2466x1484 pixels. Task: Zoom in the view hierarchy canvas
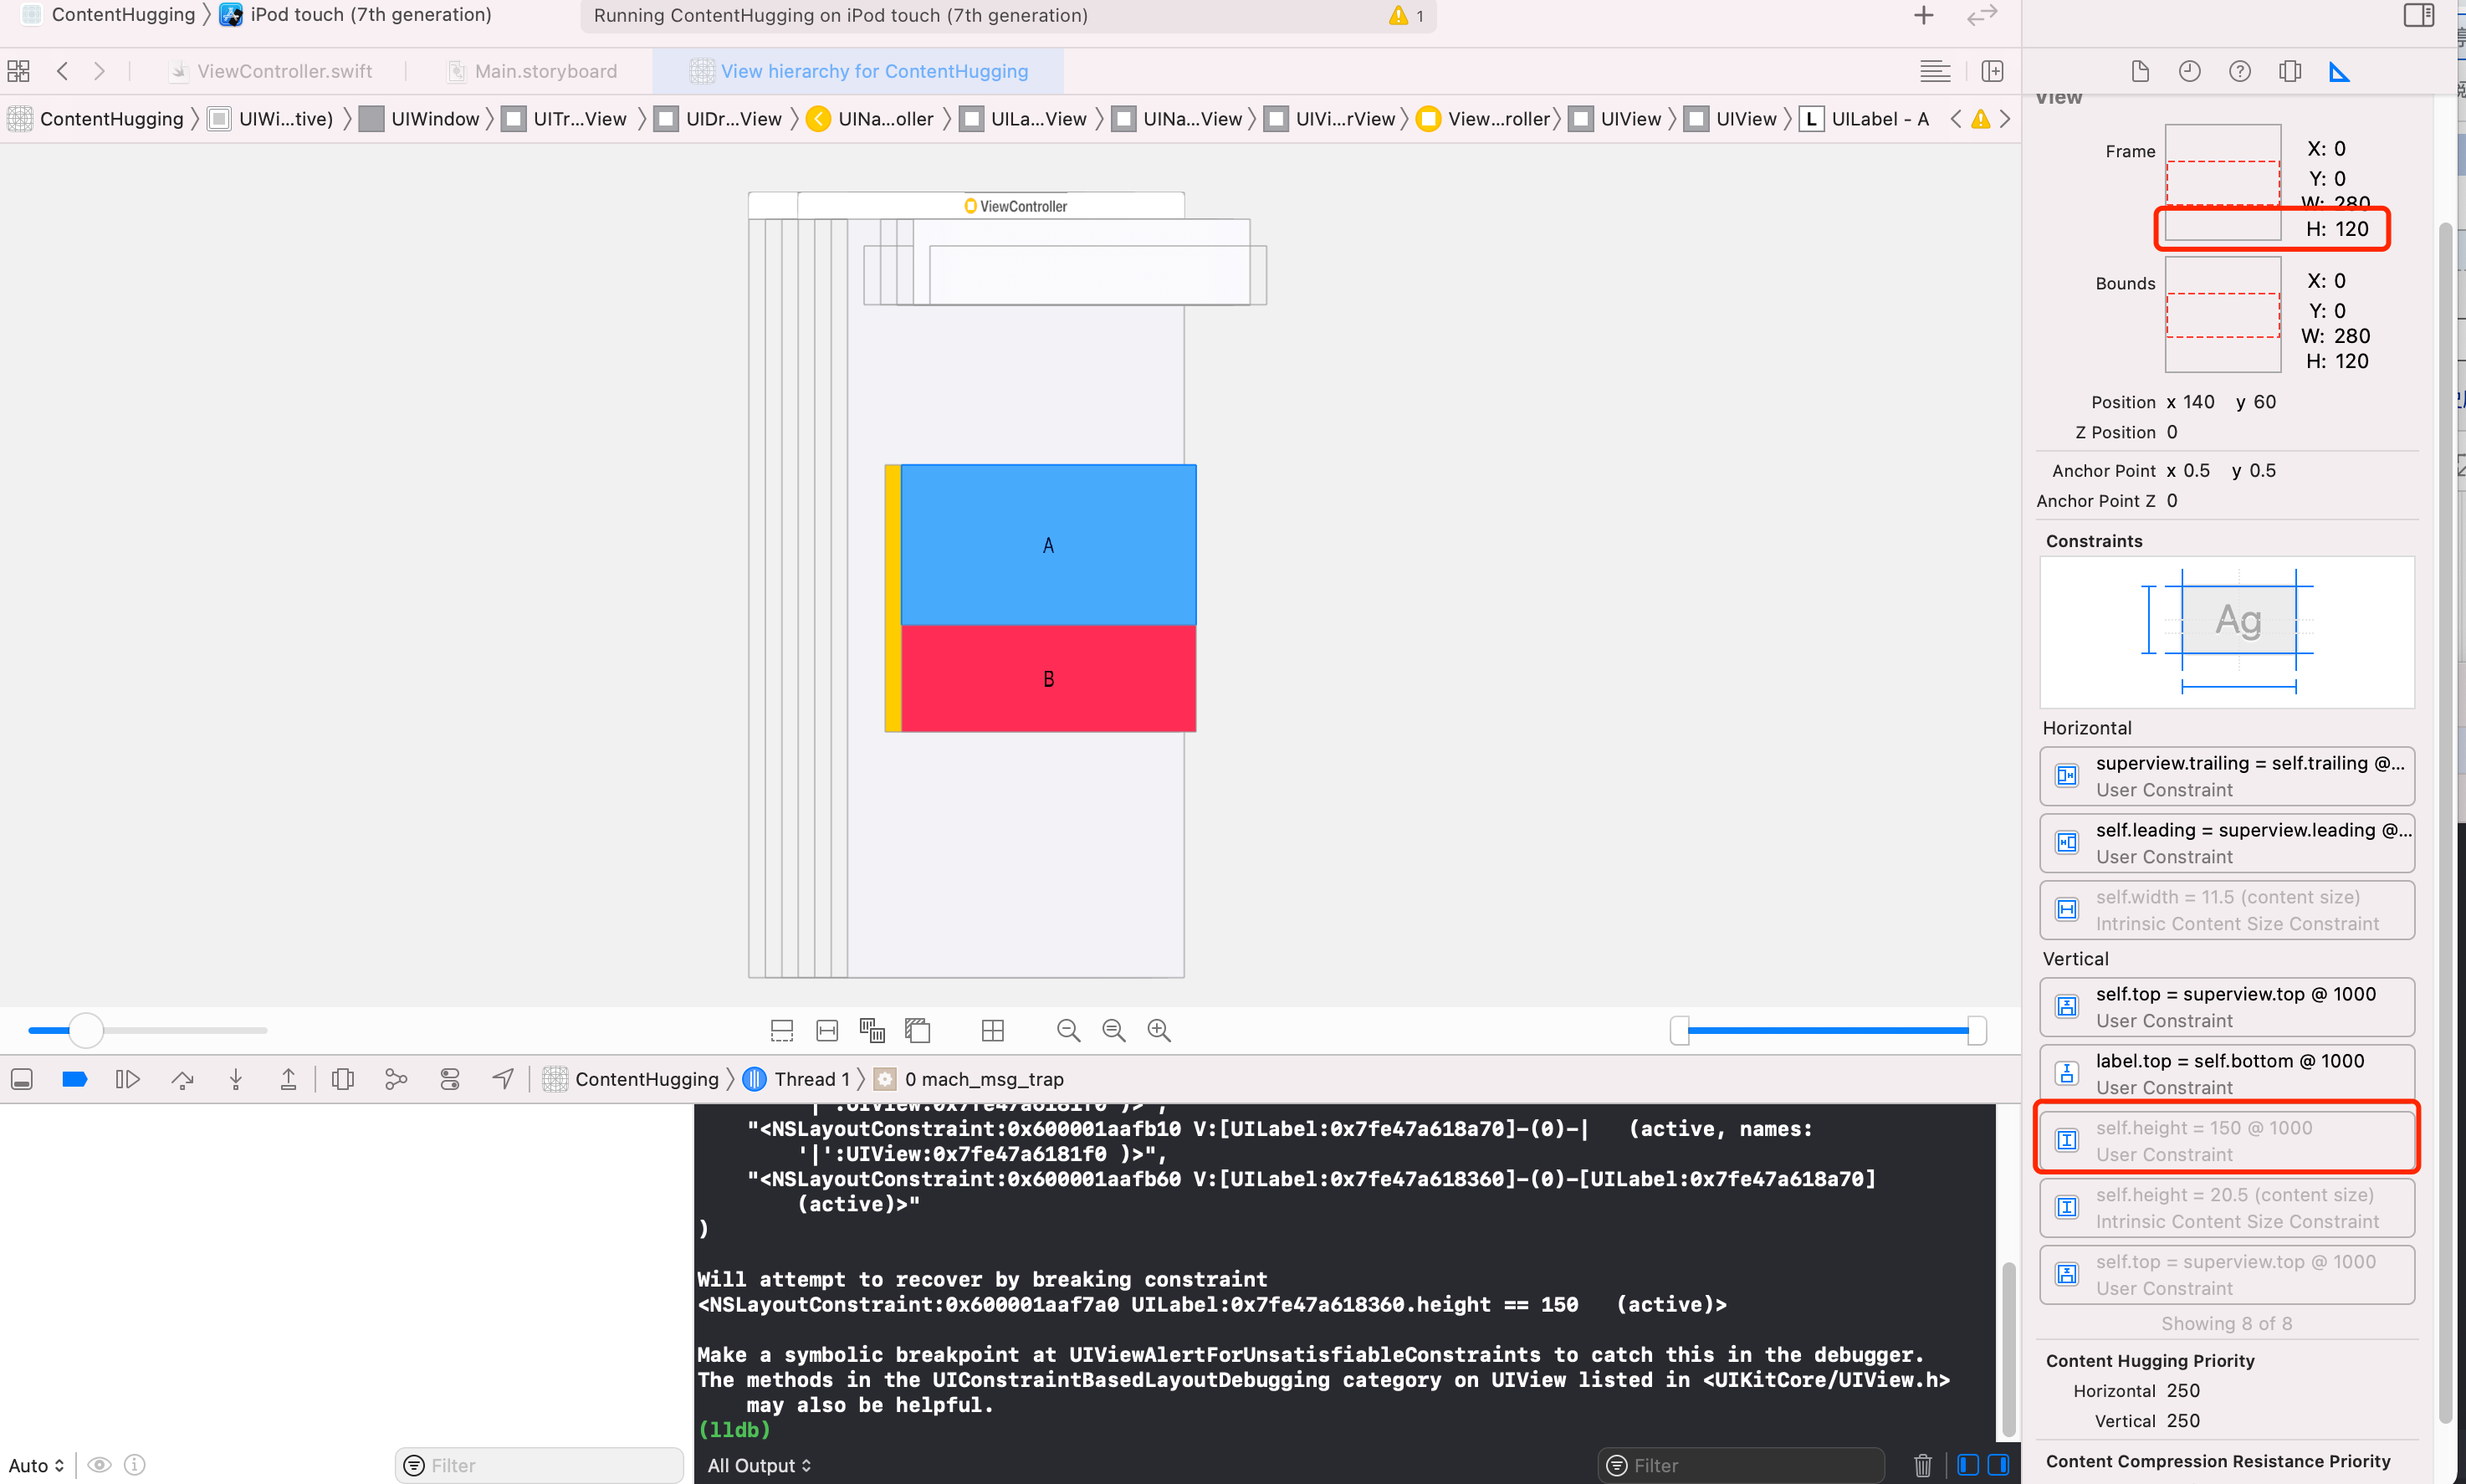[1159, 1030]
